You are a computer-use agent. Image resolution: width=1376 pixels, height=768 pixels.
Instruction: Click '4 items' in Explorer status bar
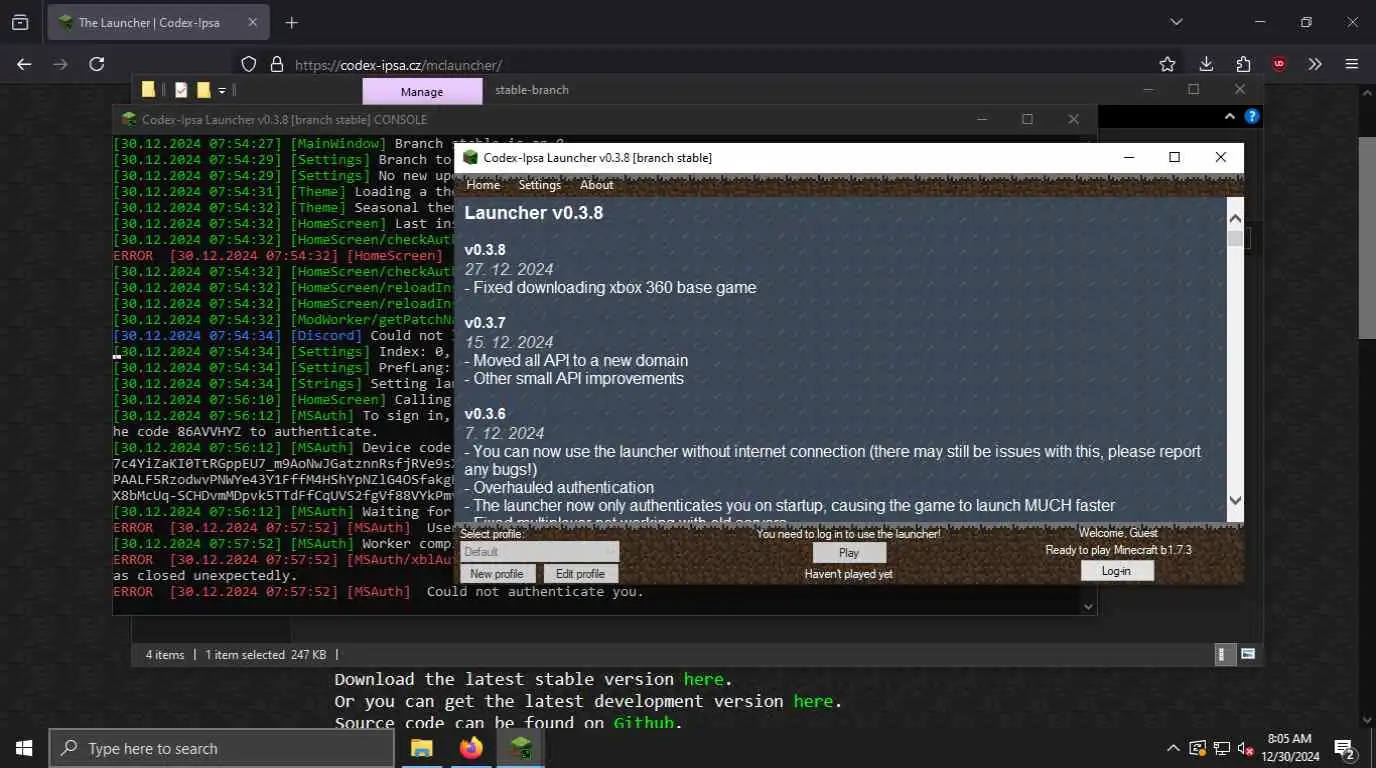coord(165,655)
